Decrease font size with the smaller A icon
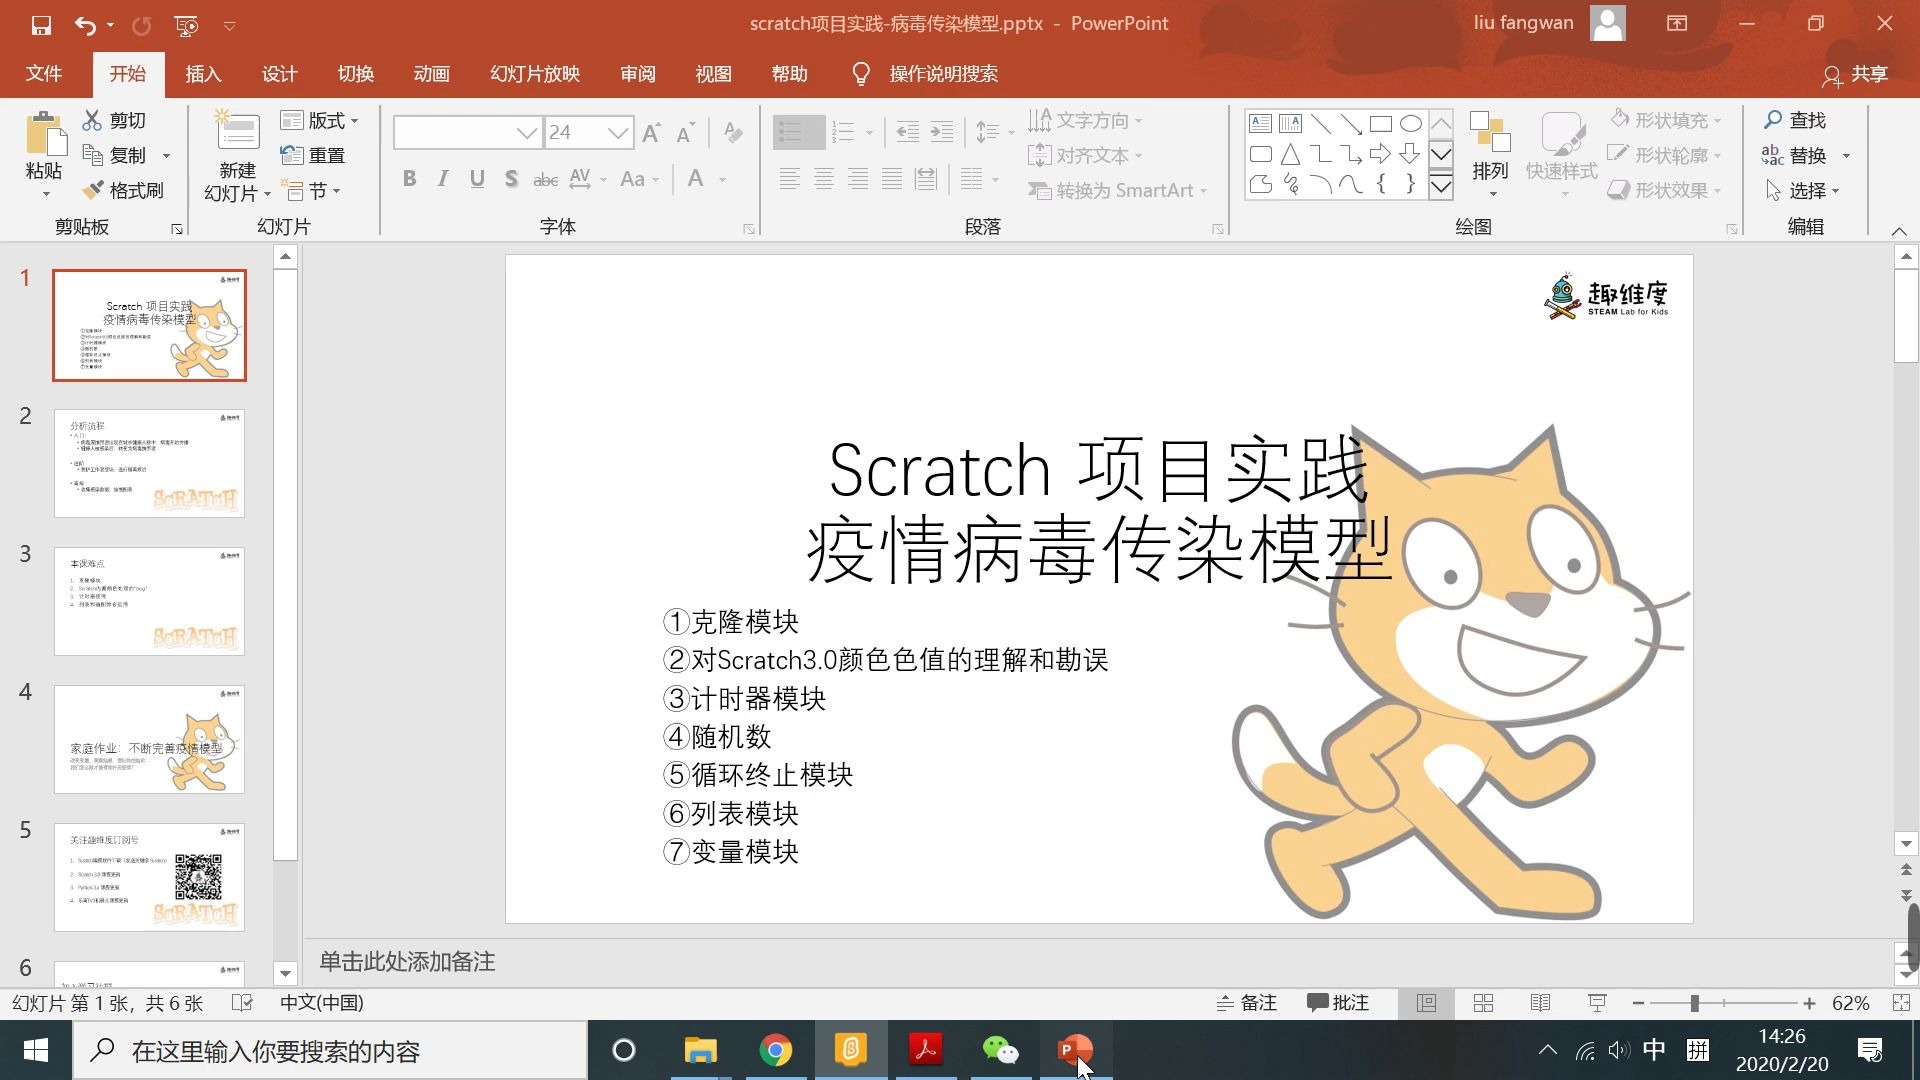This screenshot has width=1920, height=1080. (x=686, y=133)
